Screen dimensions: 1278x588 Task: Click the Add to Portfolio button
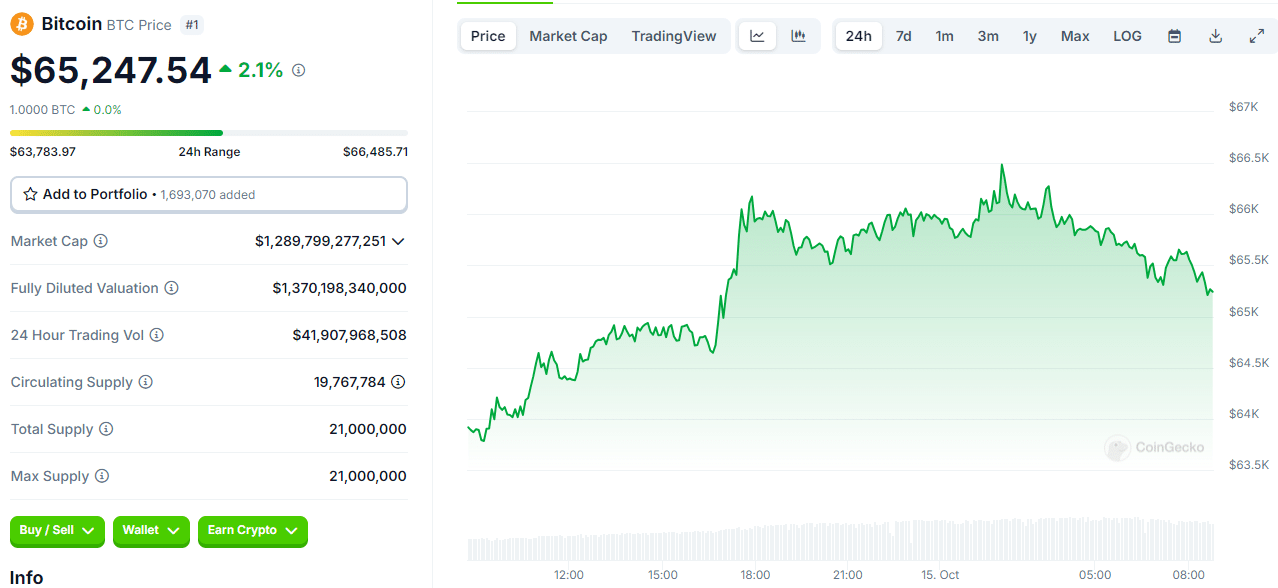coord(209,195)
